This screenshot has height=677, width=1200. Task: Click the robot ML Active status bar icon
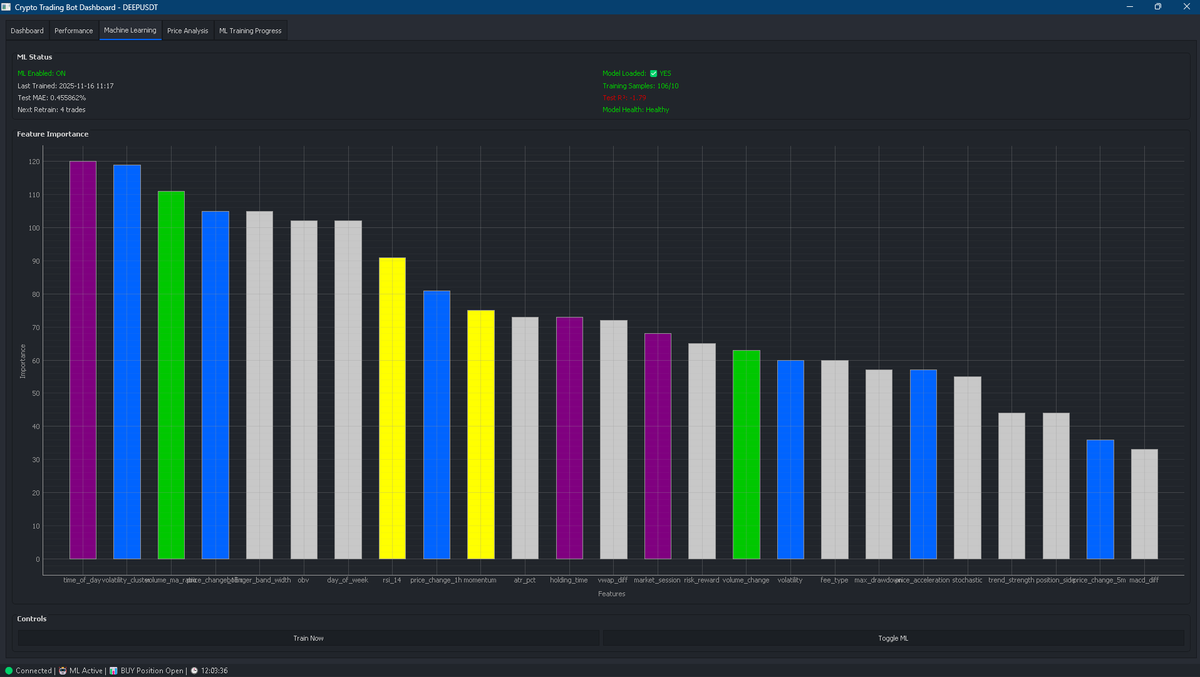point(63,671)
